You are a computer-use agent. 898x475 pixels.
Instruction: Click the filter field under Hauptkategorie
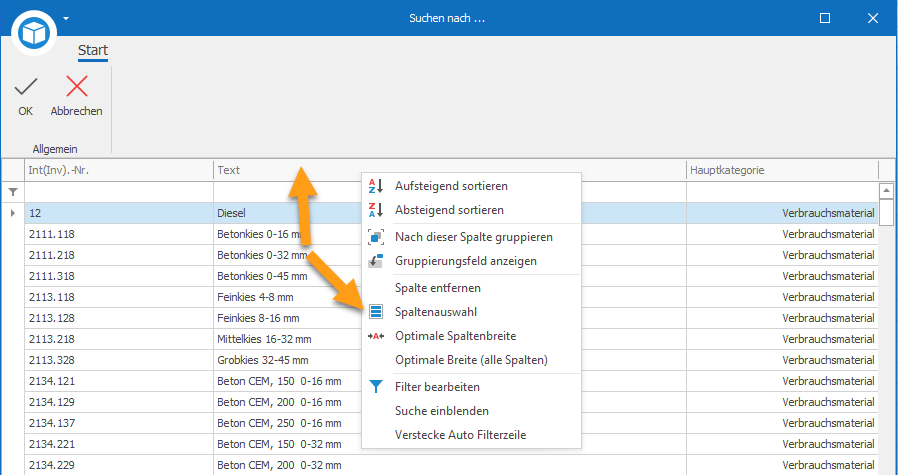tap(782, 192)
